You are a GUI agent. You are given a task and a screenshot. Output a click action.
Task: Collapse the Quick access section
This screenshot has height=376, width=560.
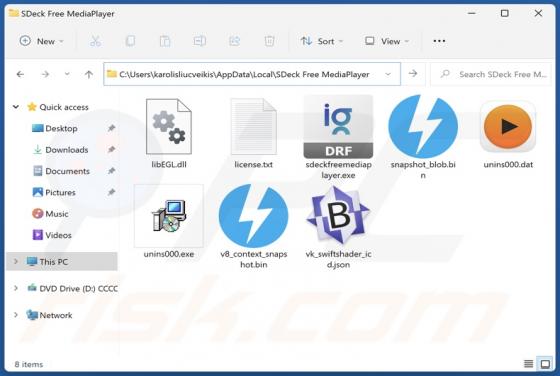pyautogui.click(x=16, y=107)
